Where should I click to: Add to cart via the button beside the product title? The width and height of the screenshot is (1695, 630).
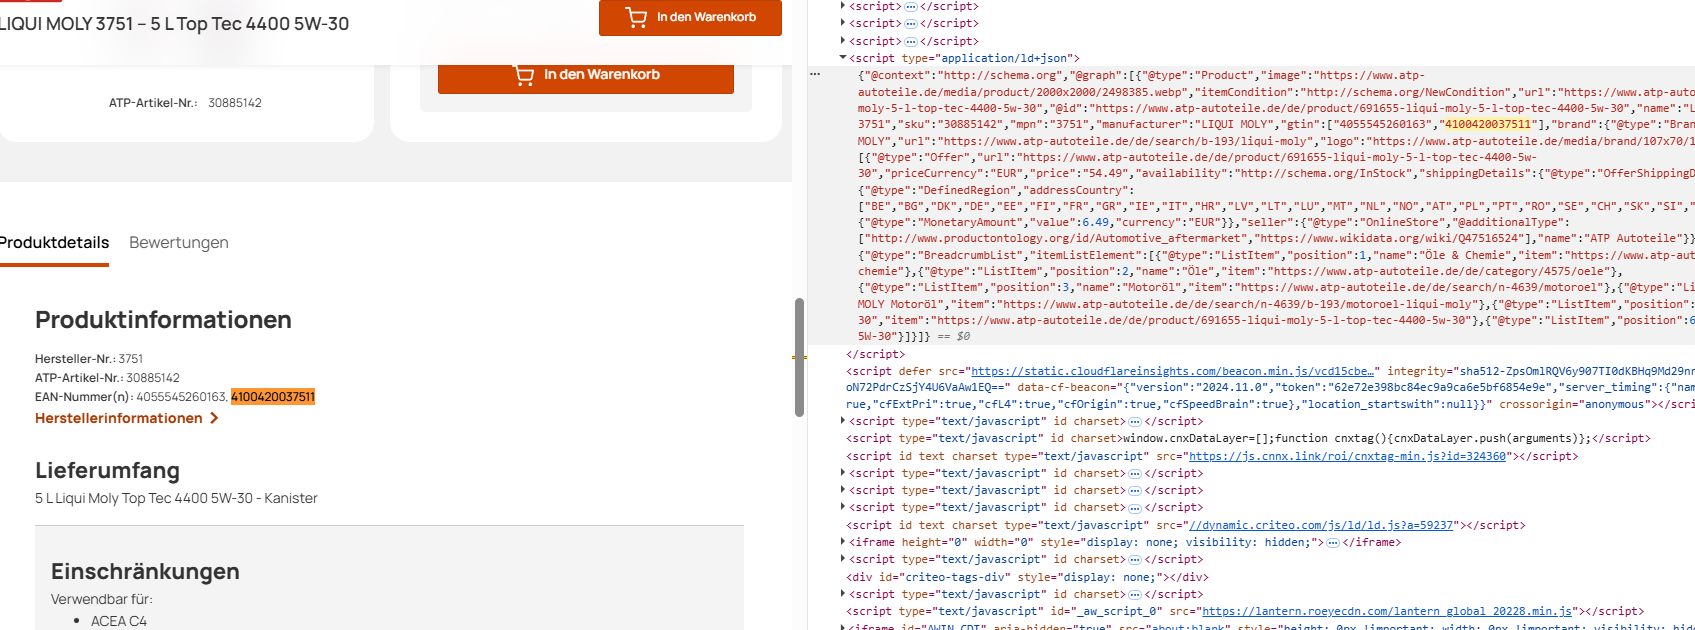(690, 17)
